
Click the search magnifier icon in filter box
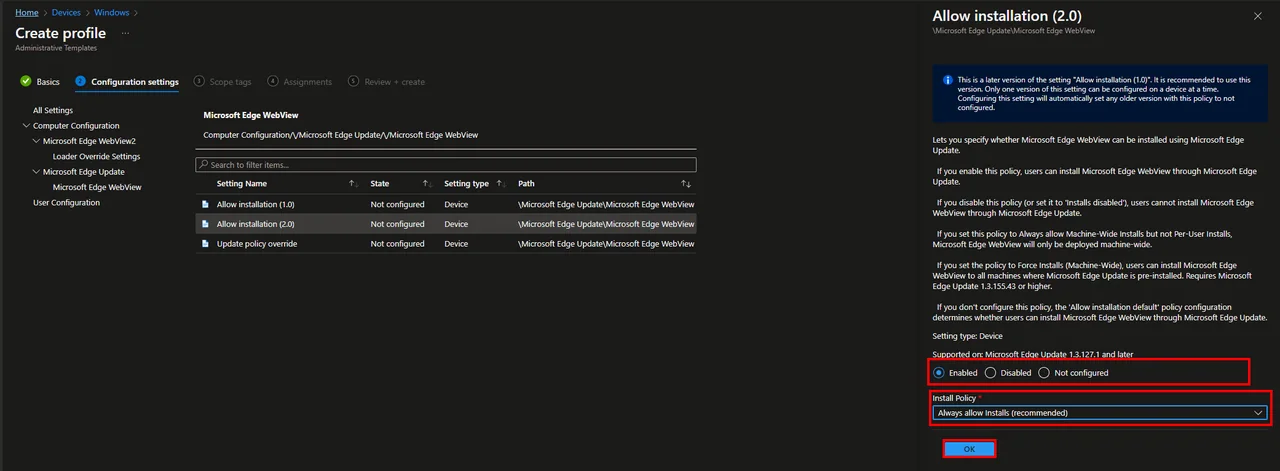tap(204, 164)
